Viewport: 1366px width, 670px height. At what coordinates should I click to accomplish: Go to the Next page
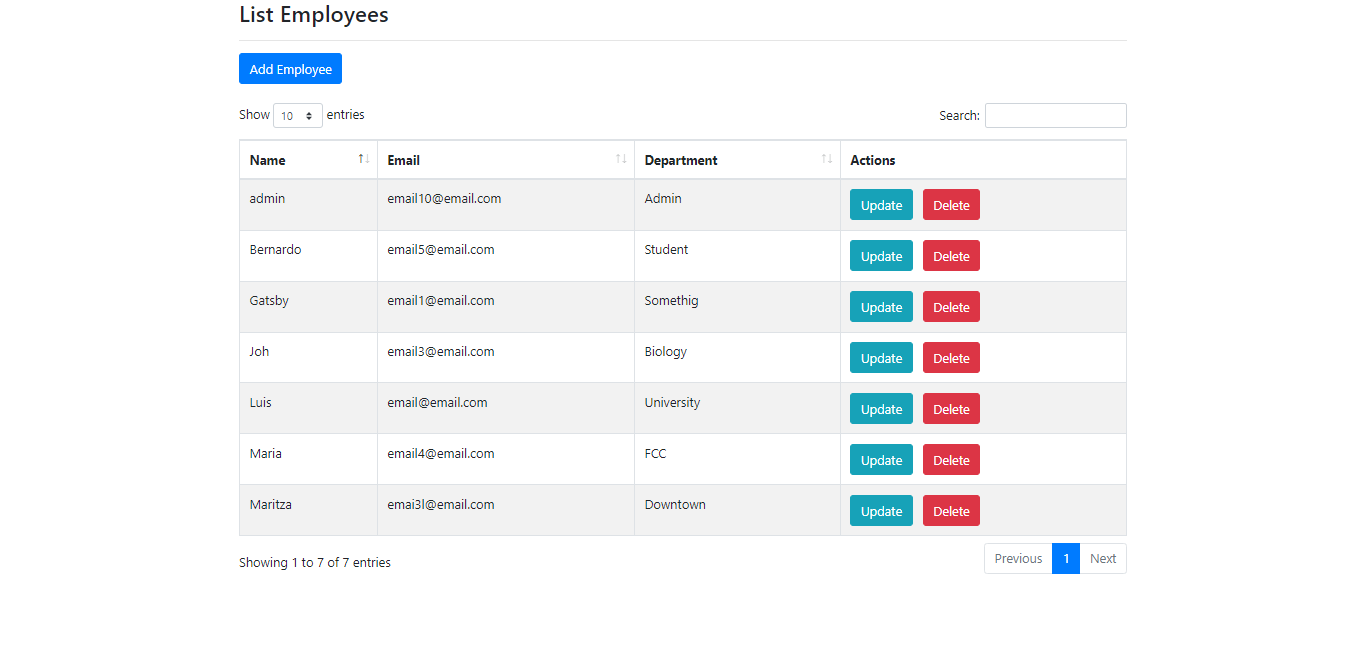(x=1103, y=559)
